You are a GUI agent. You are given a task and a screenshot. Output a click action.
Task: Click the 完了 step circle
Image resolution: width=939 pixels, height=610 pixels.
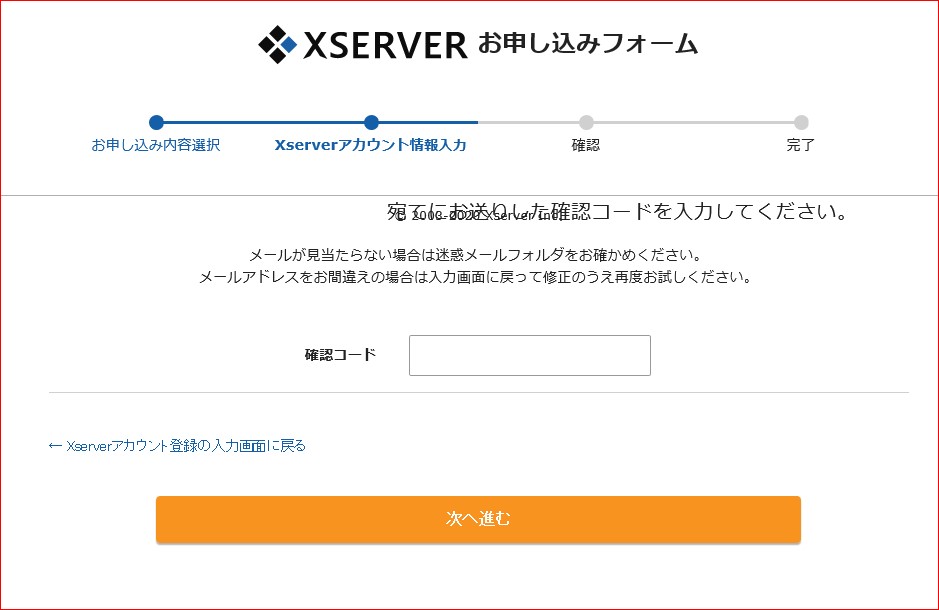click(x=801, y=123)
